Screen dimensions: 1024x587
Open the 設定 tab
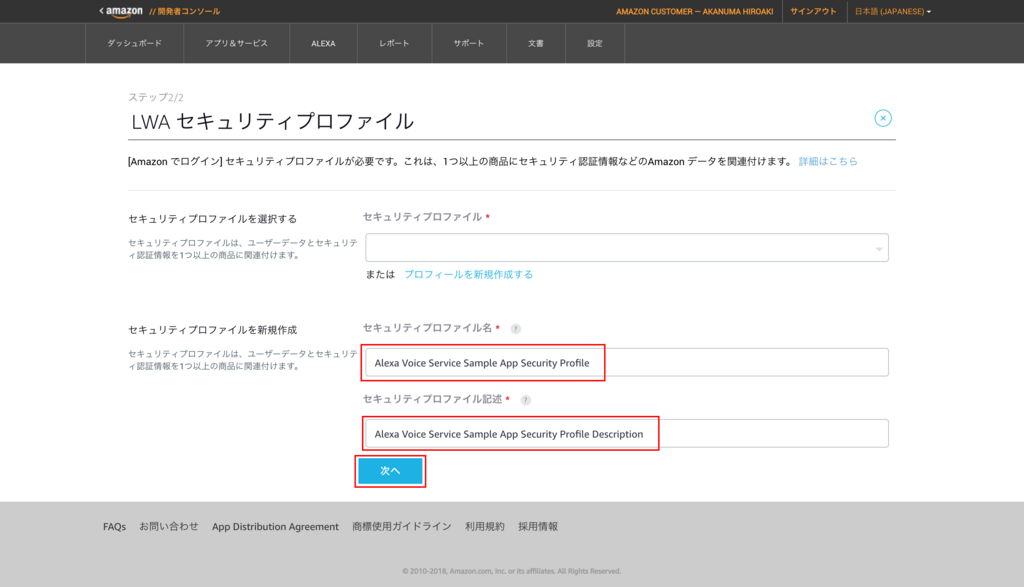coord(595,43)
